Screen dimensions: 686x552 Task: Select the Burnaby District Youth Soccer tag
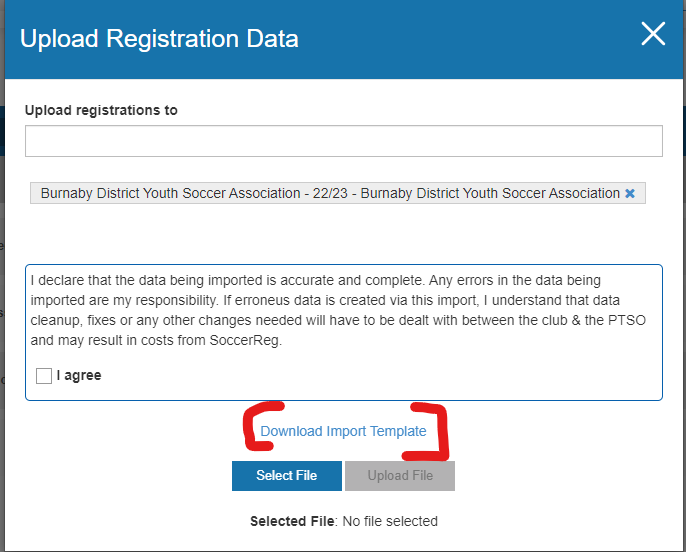330,194
